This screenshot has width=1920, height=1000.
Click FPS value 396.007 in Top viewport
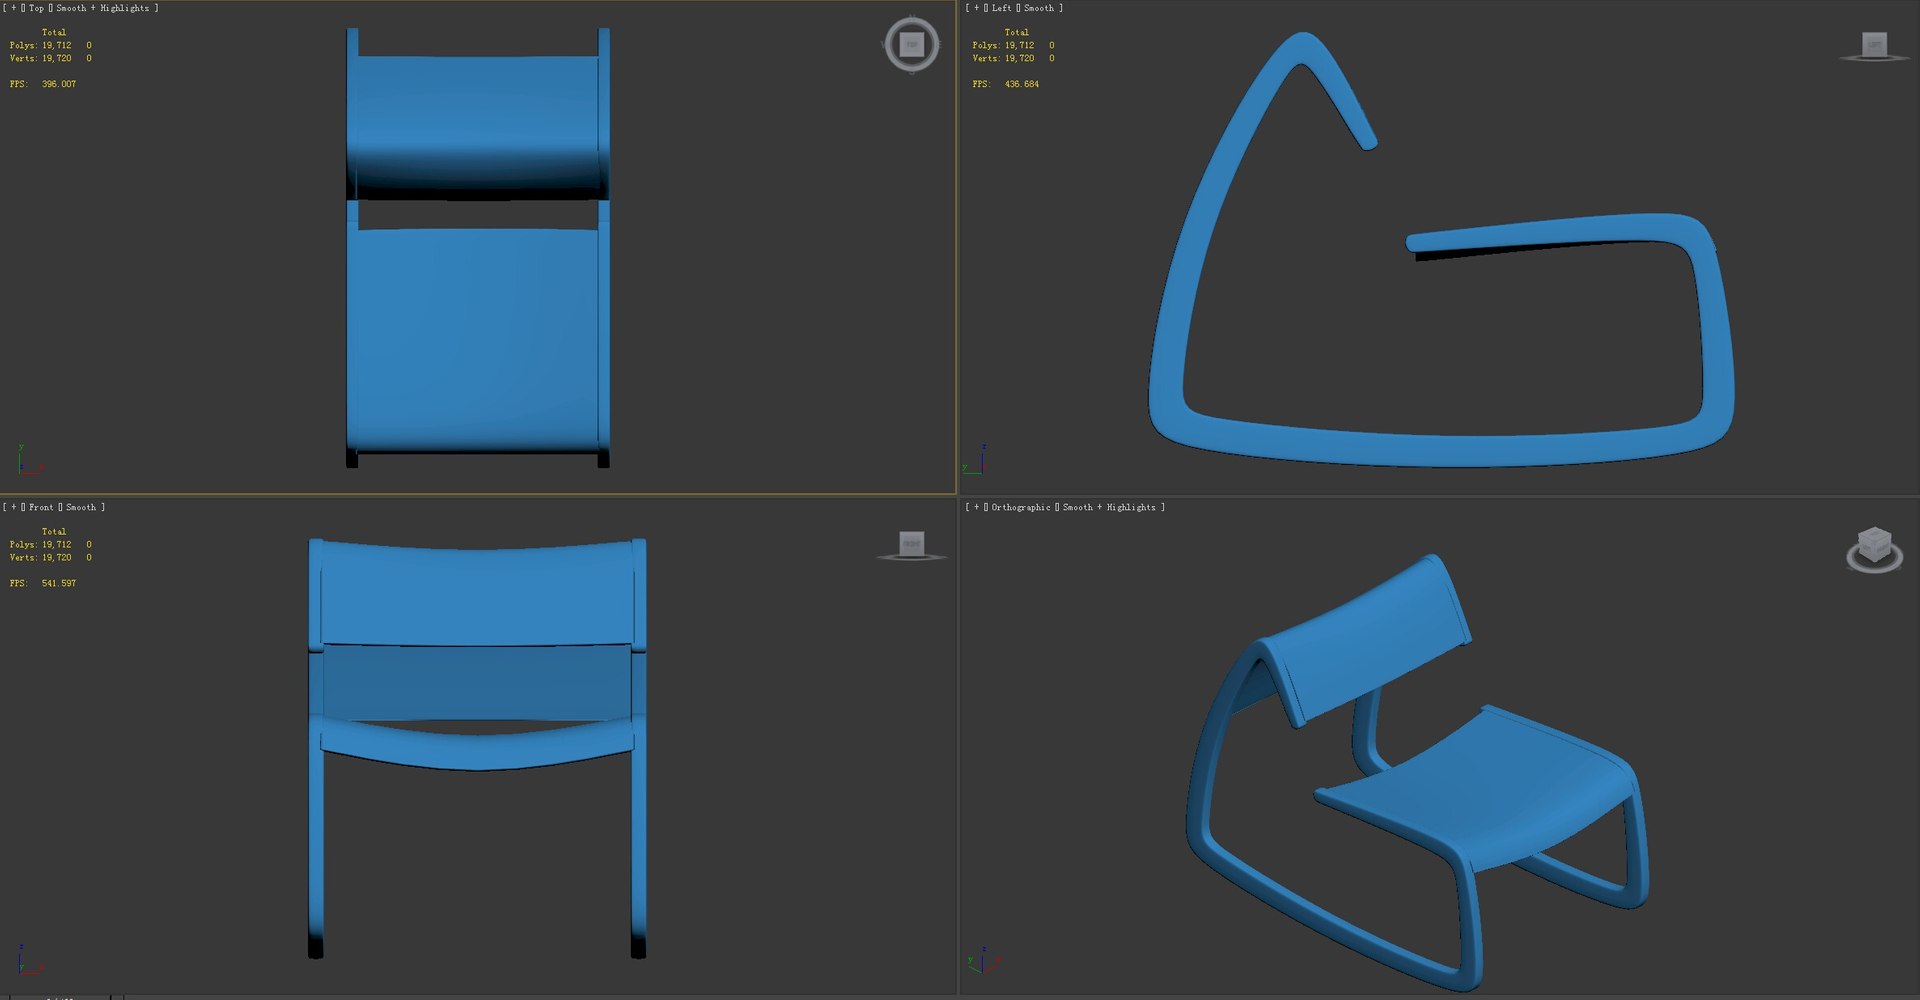click(x=59, y=84)
